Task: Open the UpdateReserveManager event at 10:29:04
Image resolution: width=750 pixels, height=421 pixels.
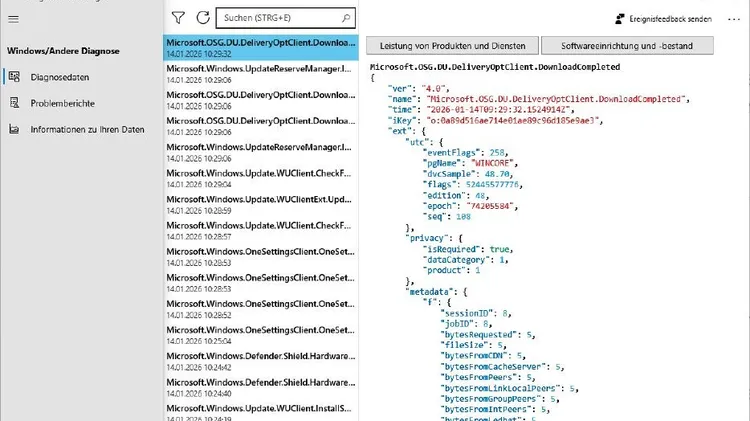Action: click(258, 152)
